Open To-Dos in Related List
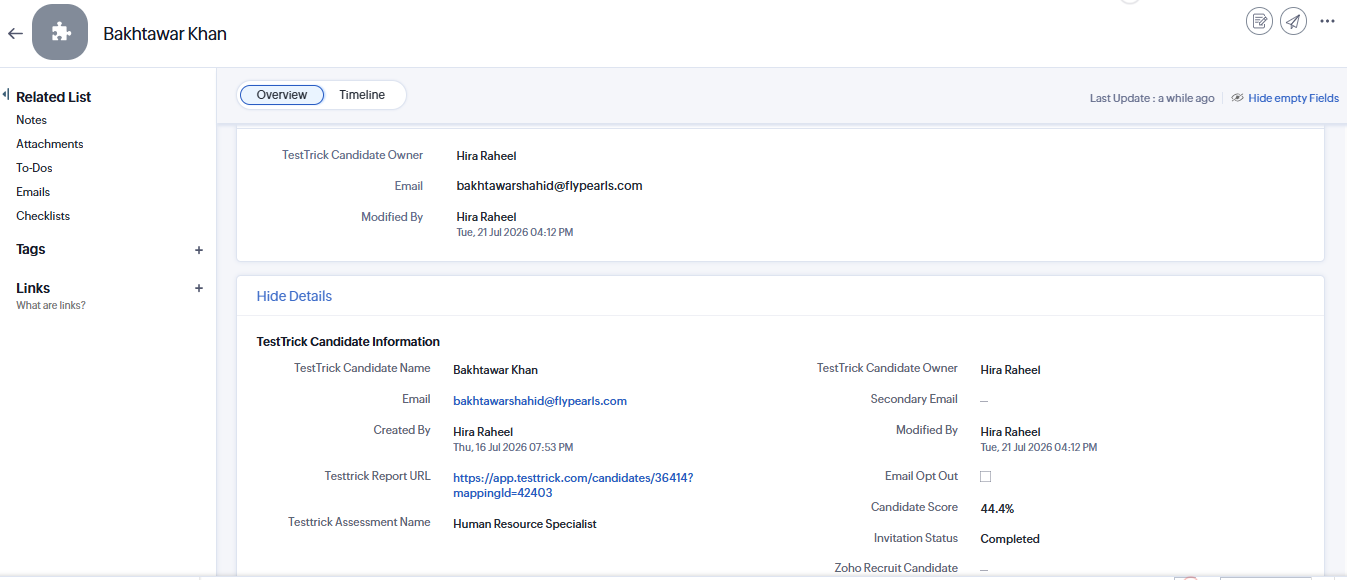The height and width of the screenshot is (580, 1347). tap(34, 168)
